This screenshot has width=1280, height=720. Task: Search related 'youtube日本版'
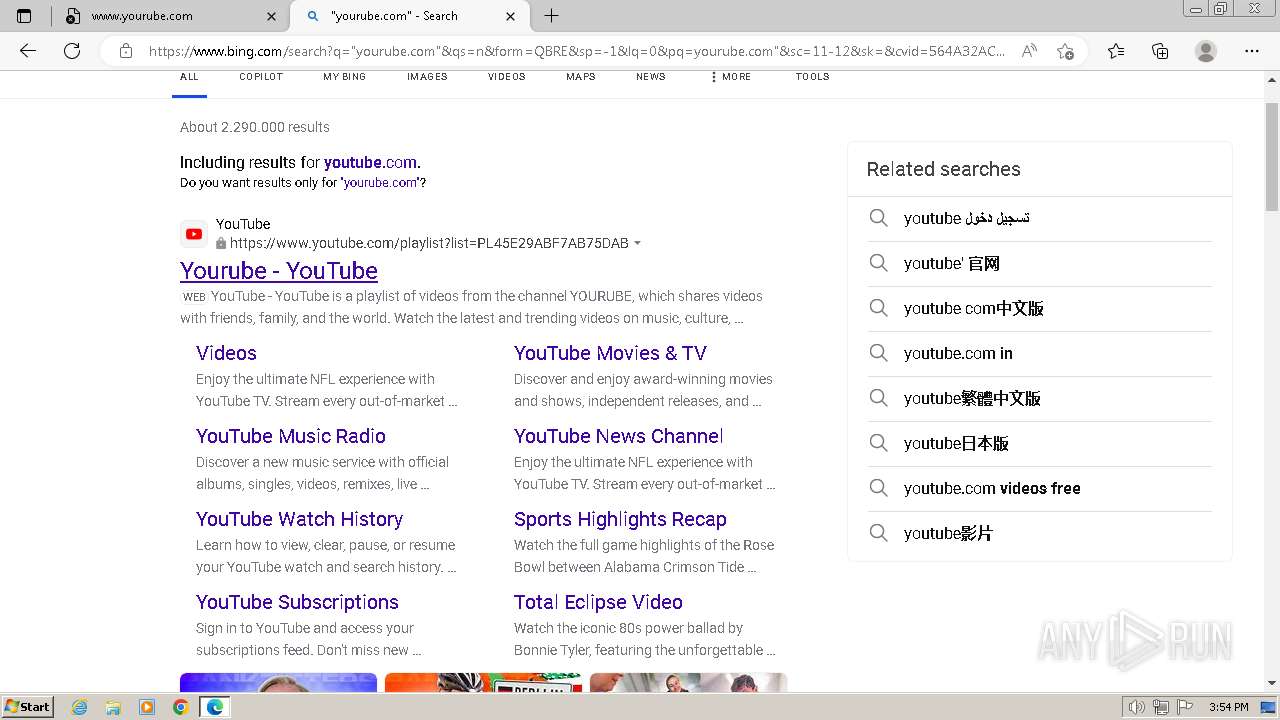point(1040,443)
